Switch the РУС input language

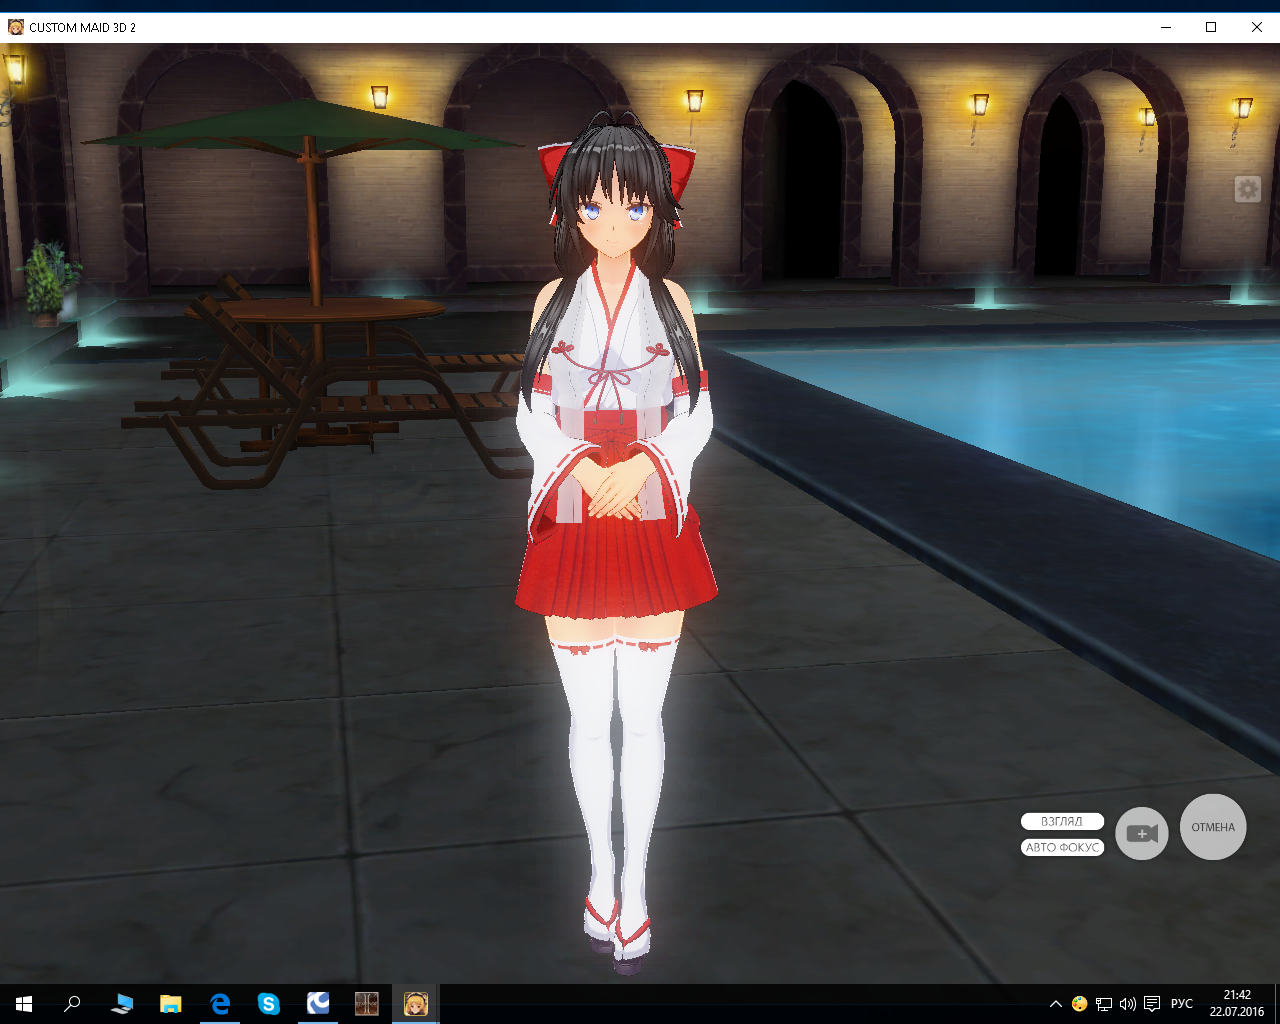[x=1182, y=1004]
